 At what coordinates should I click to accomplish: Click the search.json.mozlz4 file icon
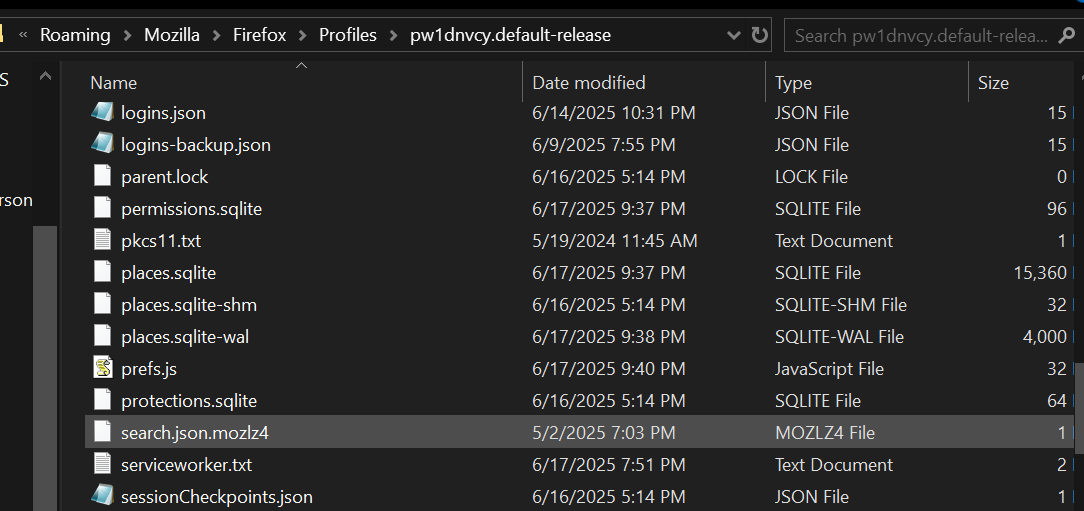click(102, 432)
